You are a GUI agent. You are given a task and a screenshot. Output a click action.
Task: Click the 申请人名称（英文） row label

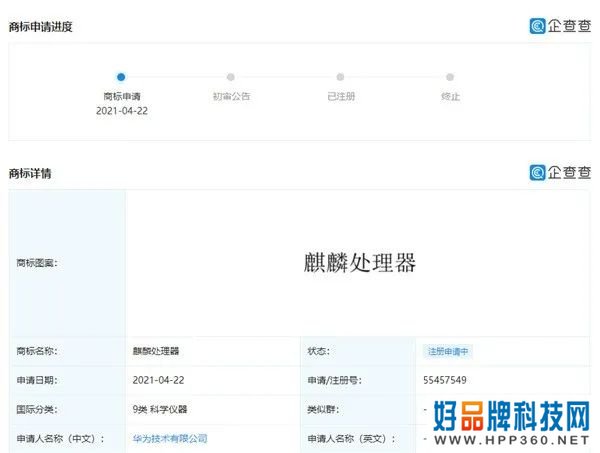(x=352, y=438)
